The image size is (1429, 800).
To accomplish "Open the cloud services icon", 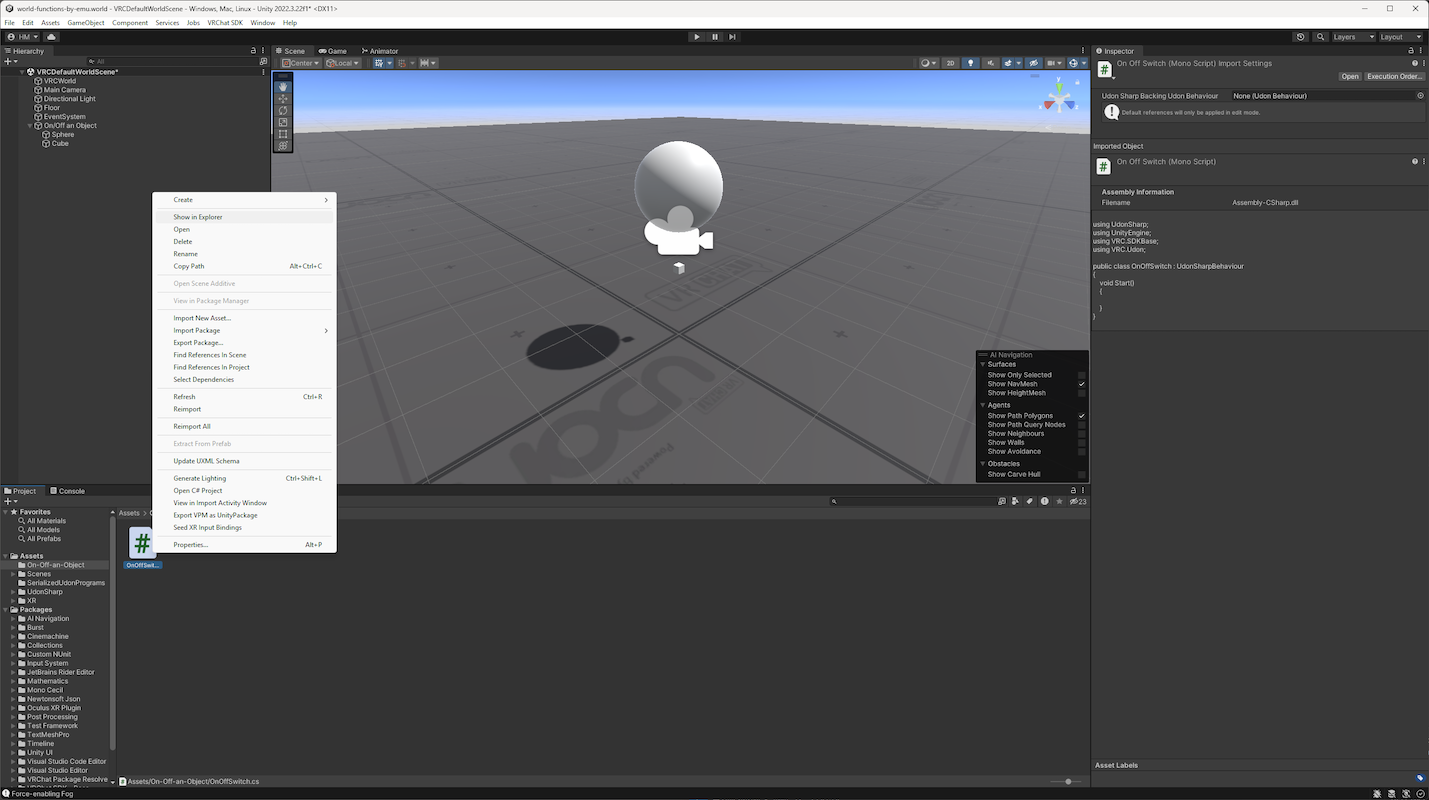I will click(x=51, y=37).
